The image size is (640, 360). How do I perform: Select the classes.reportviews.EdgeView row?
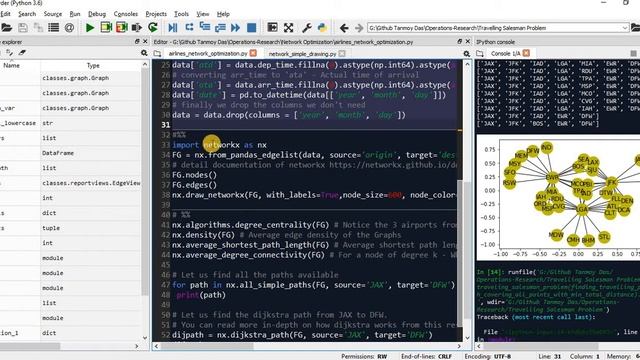70,183
